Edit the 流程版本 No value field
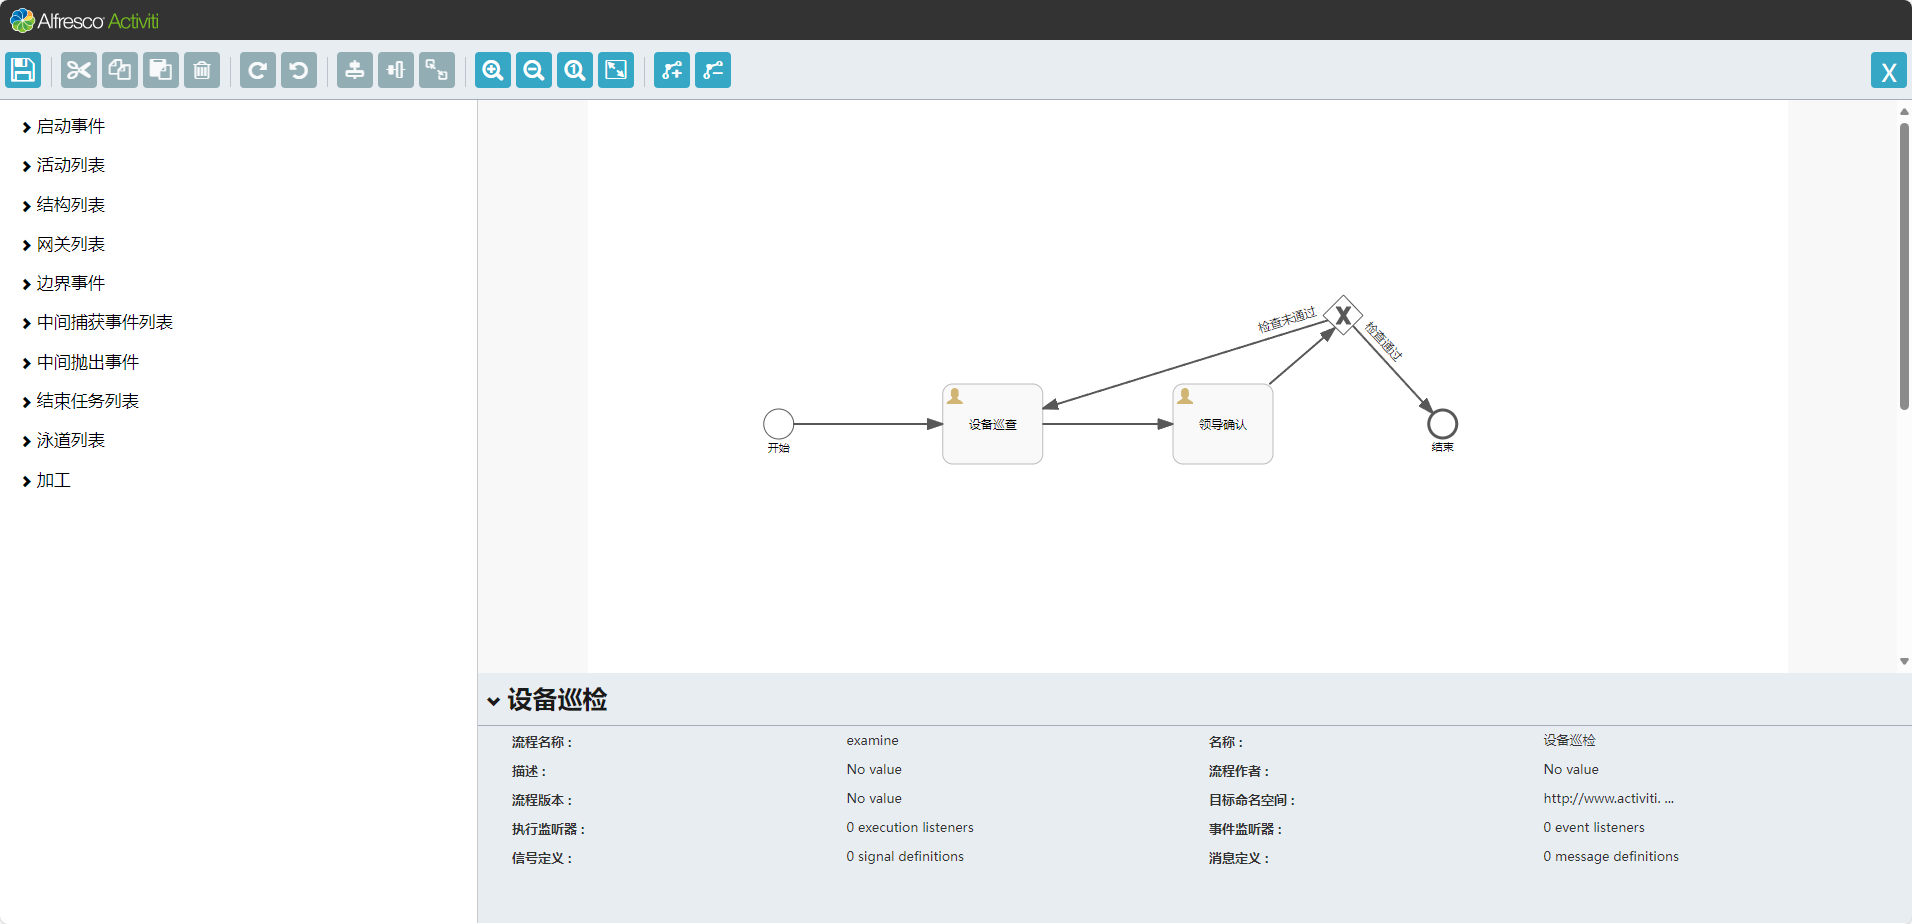Viewport: 1912px width, 924px height. click(x=874, y=799)
